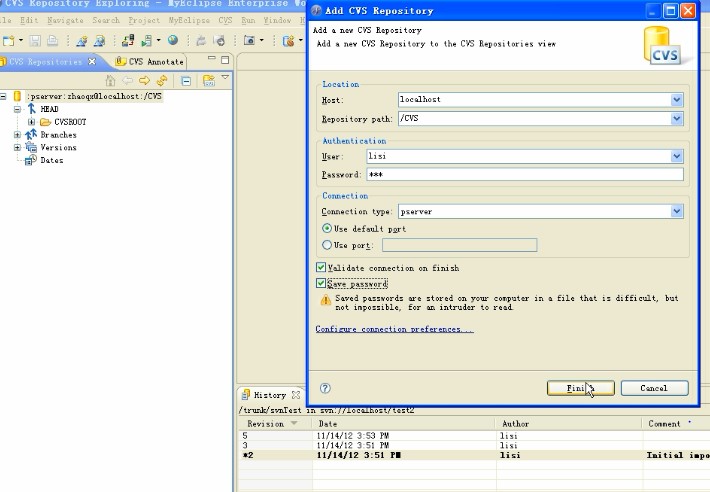Select the HEAD tree item
710x492 pixels.
pyautogui.click(x=49, y=109)
